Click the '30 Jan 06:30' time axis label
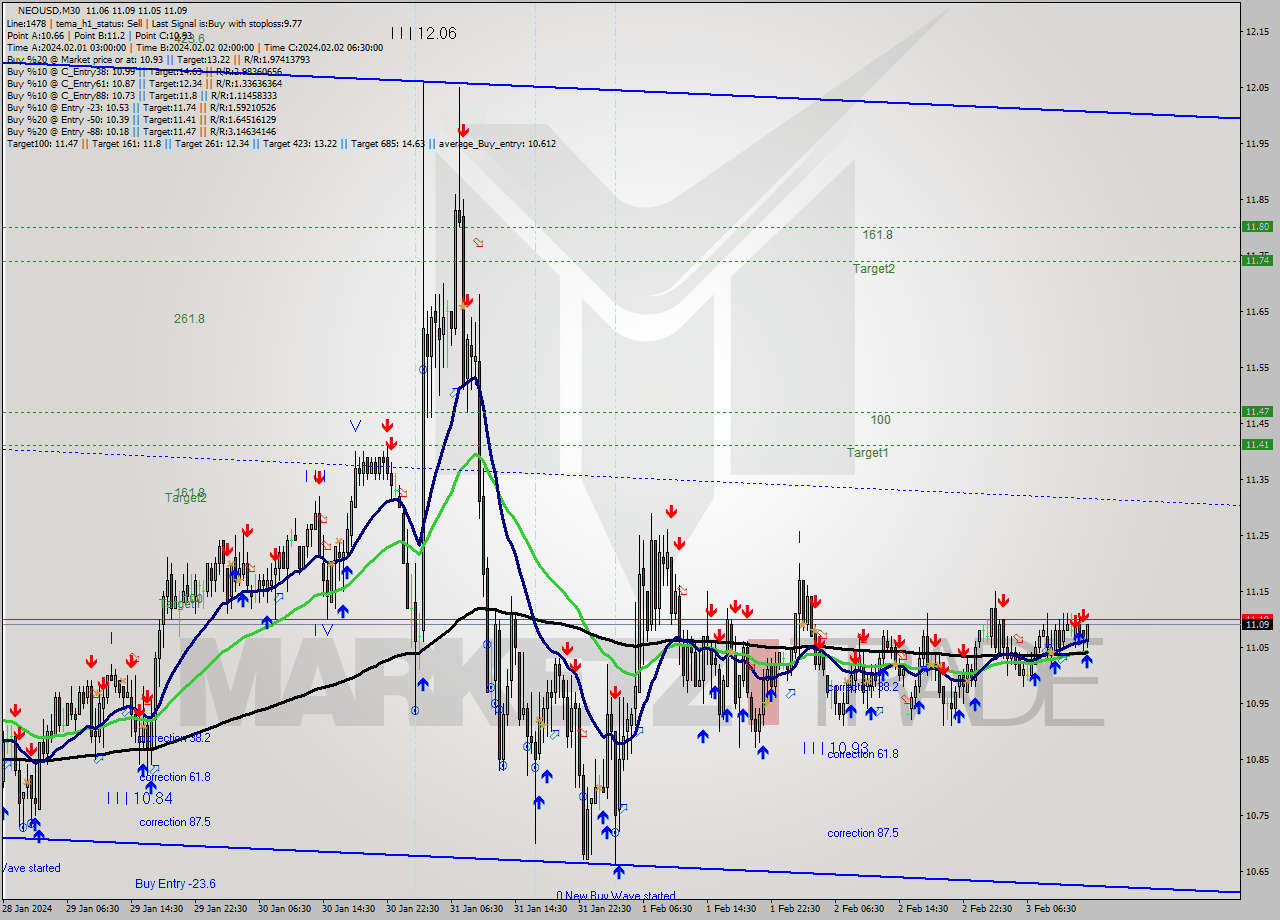The height and width of the screenshot is (920, 1280). pos(284,909)
